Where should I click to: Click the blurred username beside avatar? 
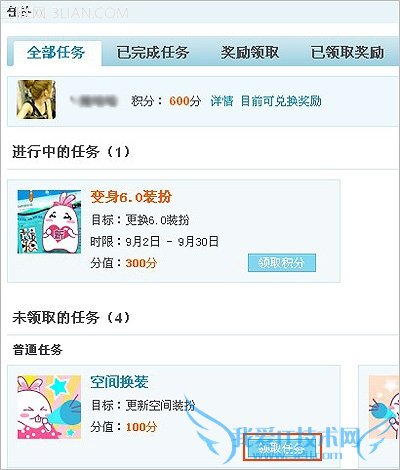[x=94, y=101]
